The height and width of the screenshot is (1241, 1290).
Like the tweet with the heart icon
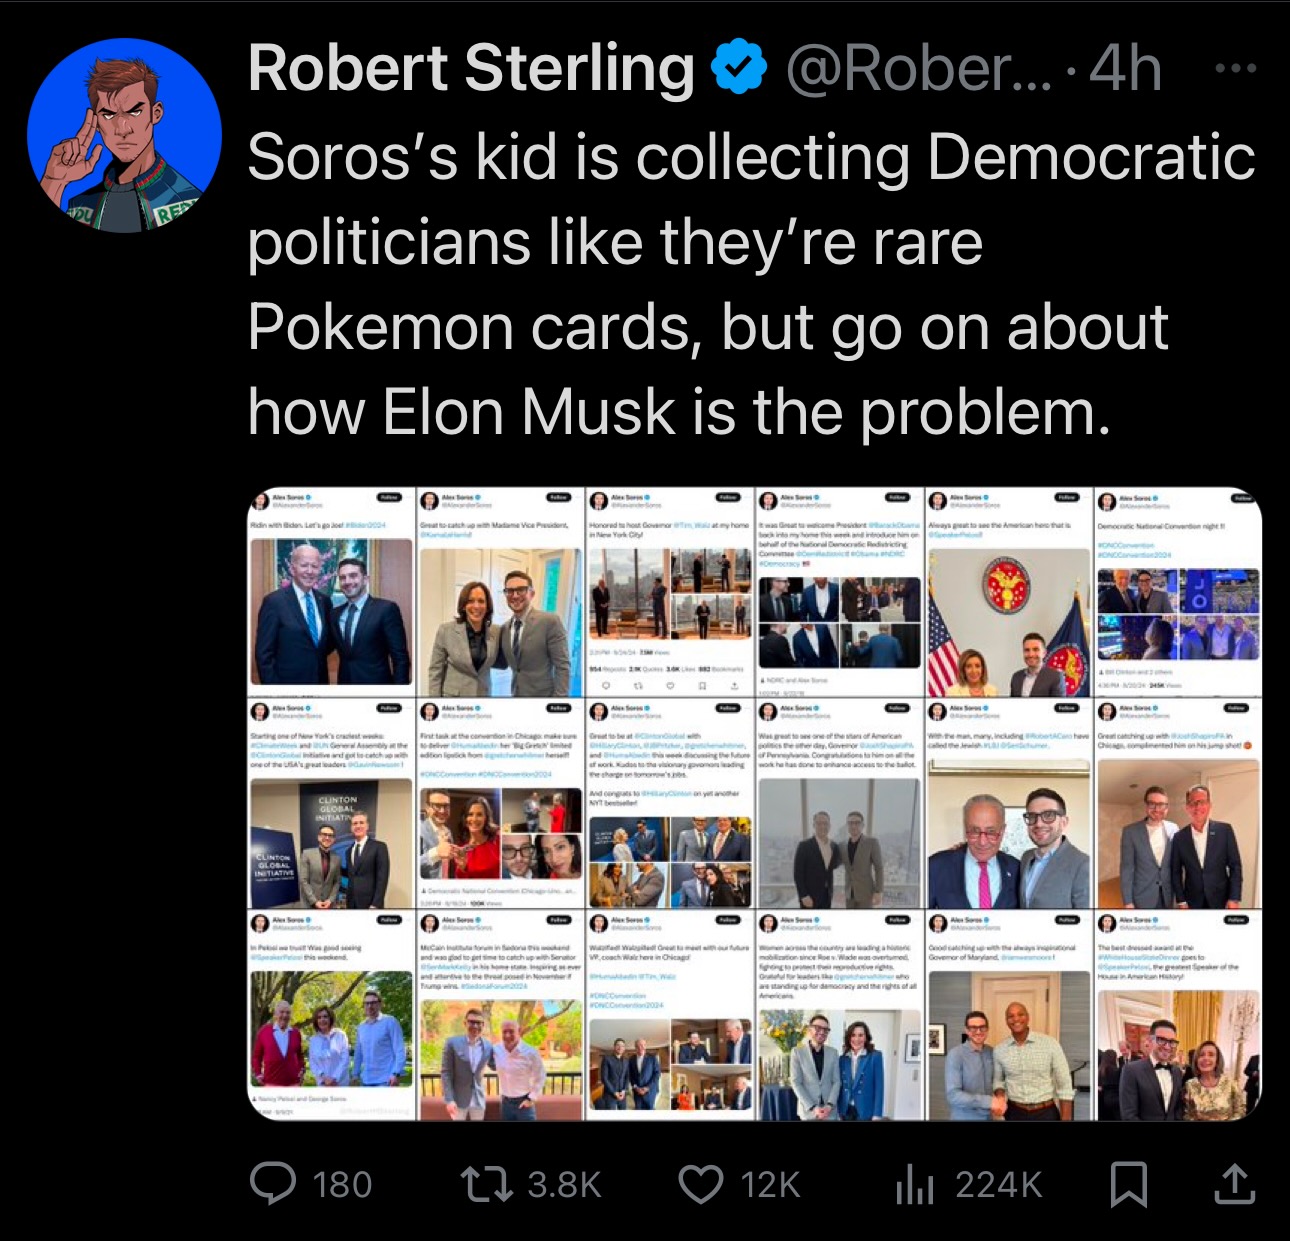pos(700,1184)
